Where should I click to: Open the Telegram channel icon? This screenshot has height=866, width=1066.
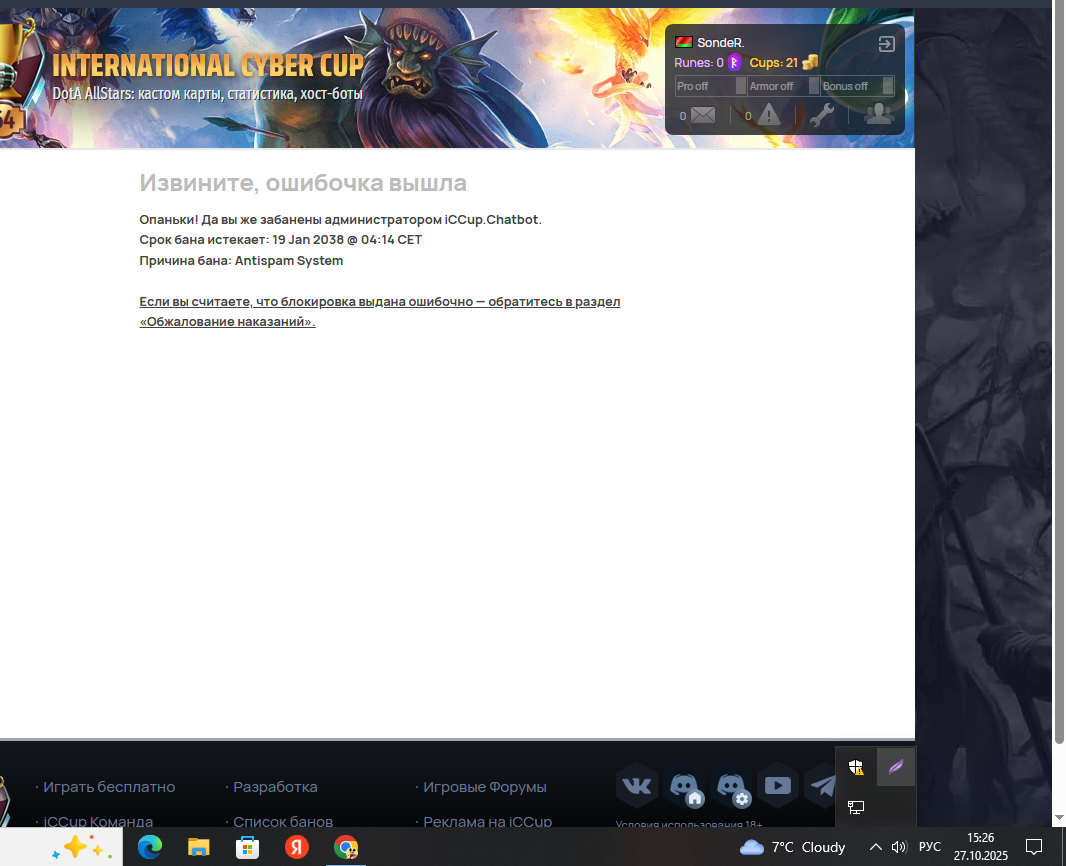tap(822, 786)
